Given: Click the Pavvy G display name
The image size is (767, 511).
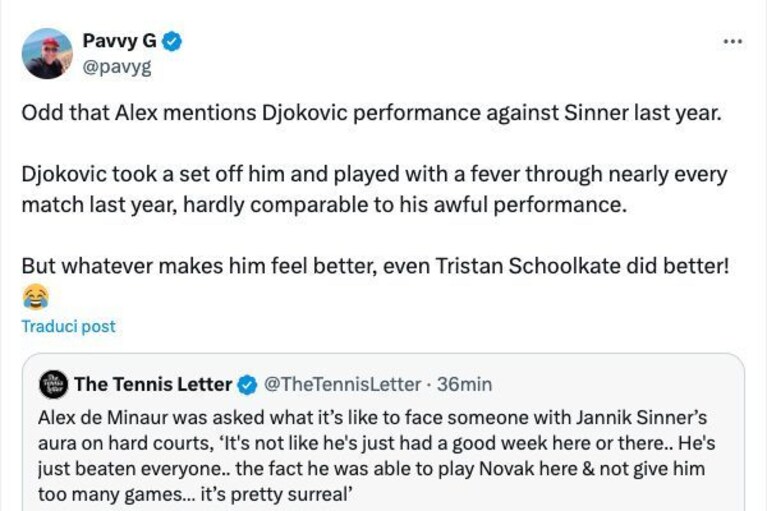Looking at the screenshot, I should tap(119, 41).
